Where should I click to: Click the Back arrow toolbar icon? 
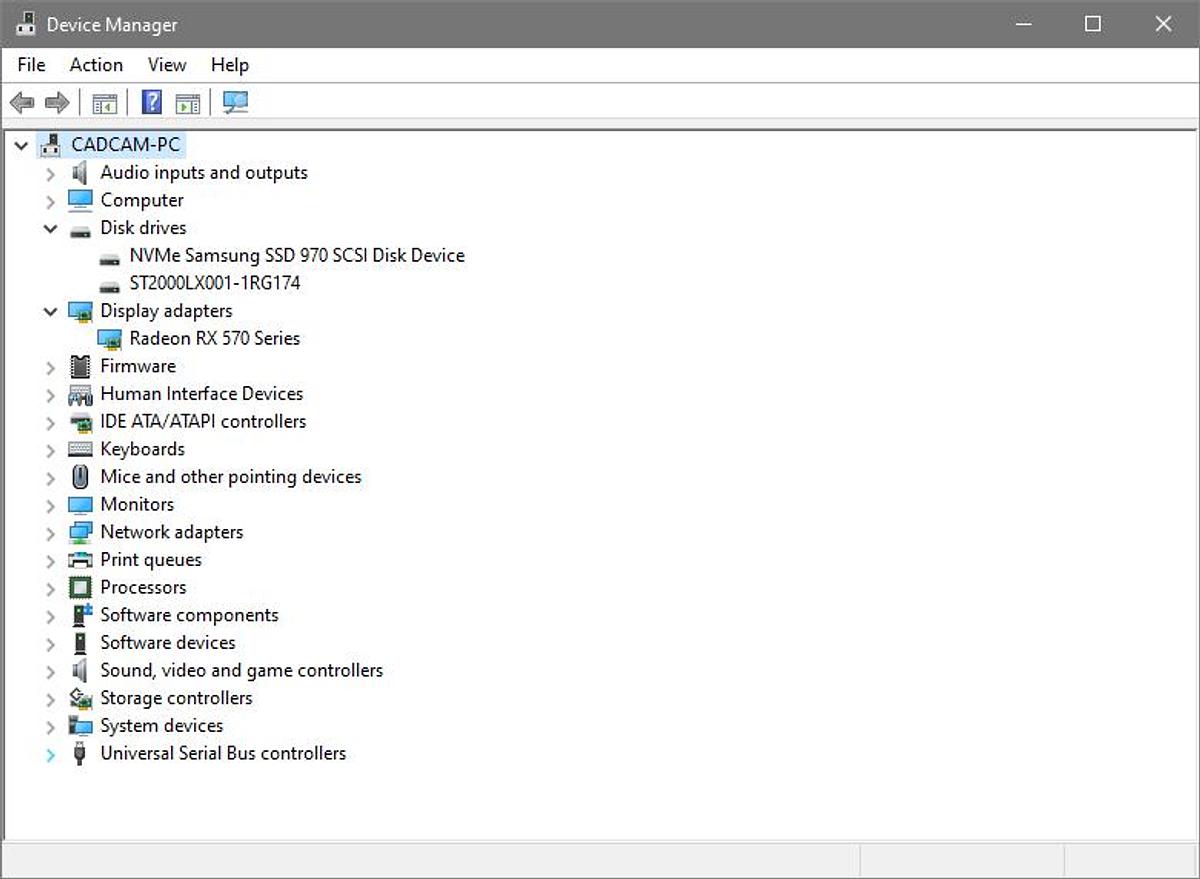click(22, 102)
